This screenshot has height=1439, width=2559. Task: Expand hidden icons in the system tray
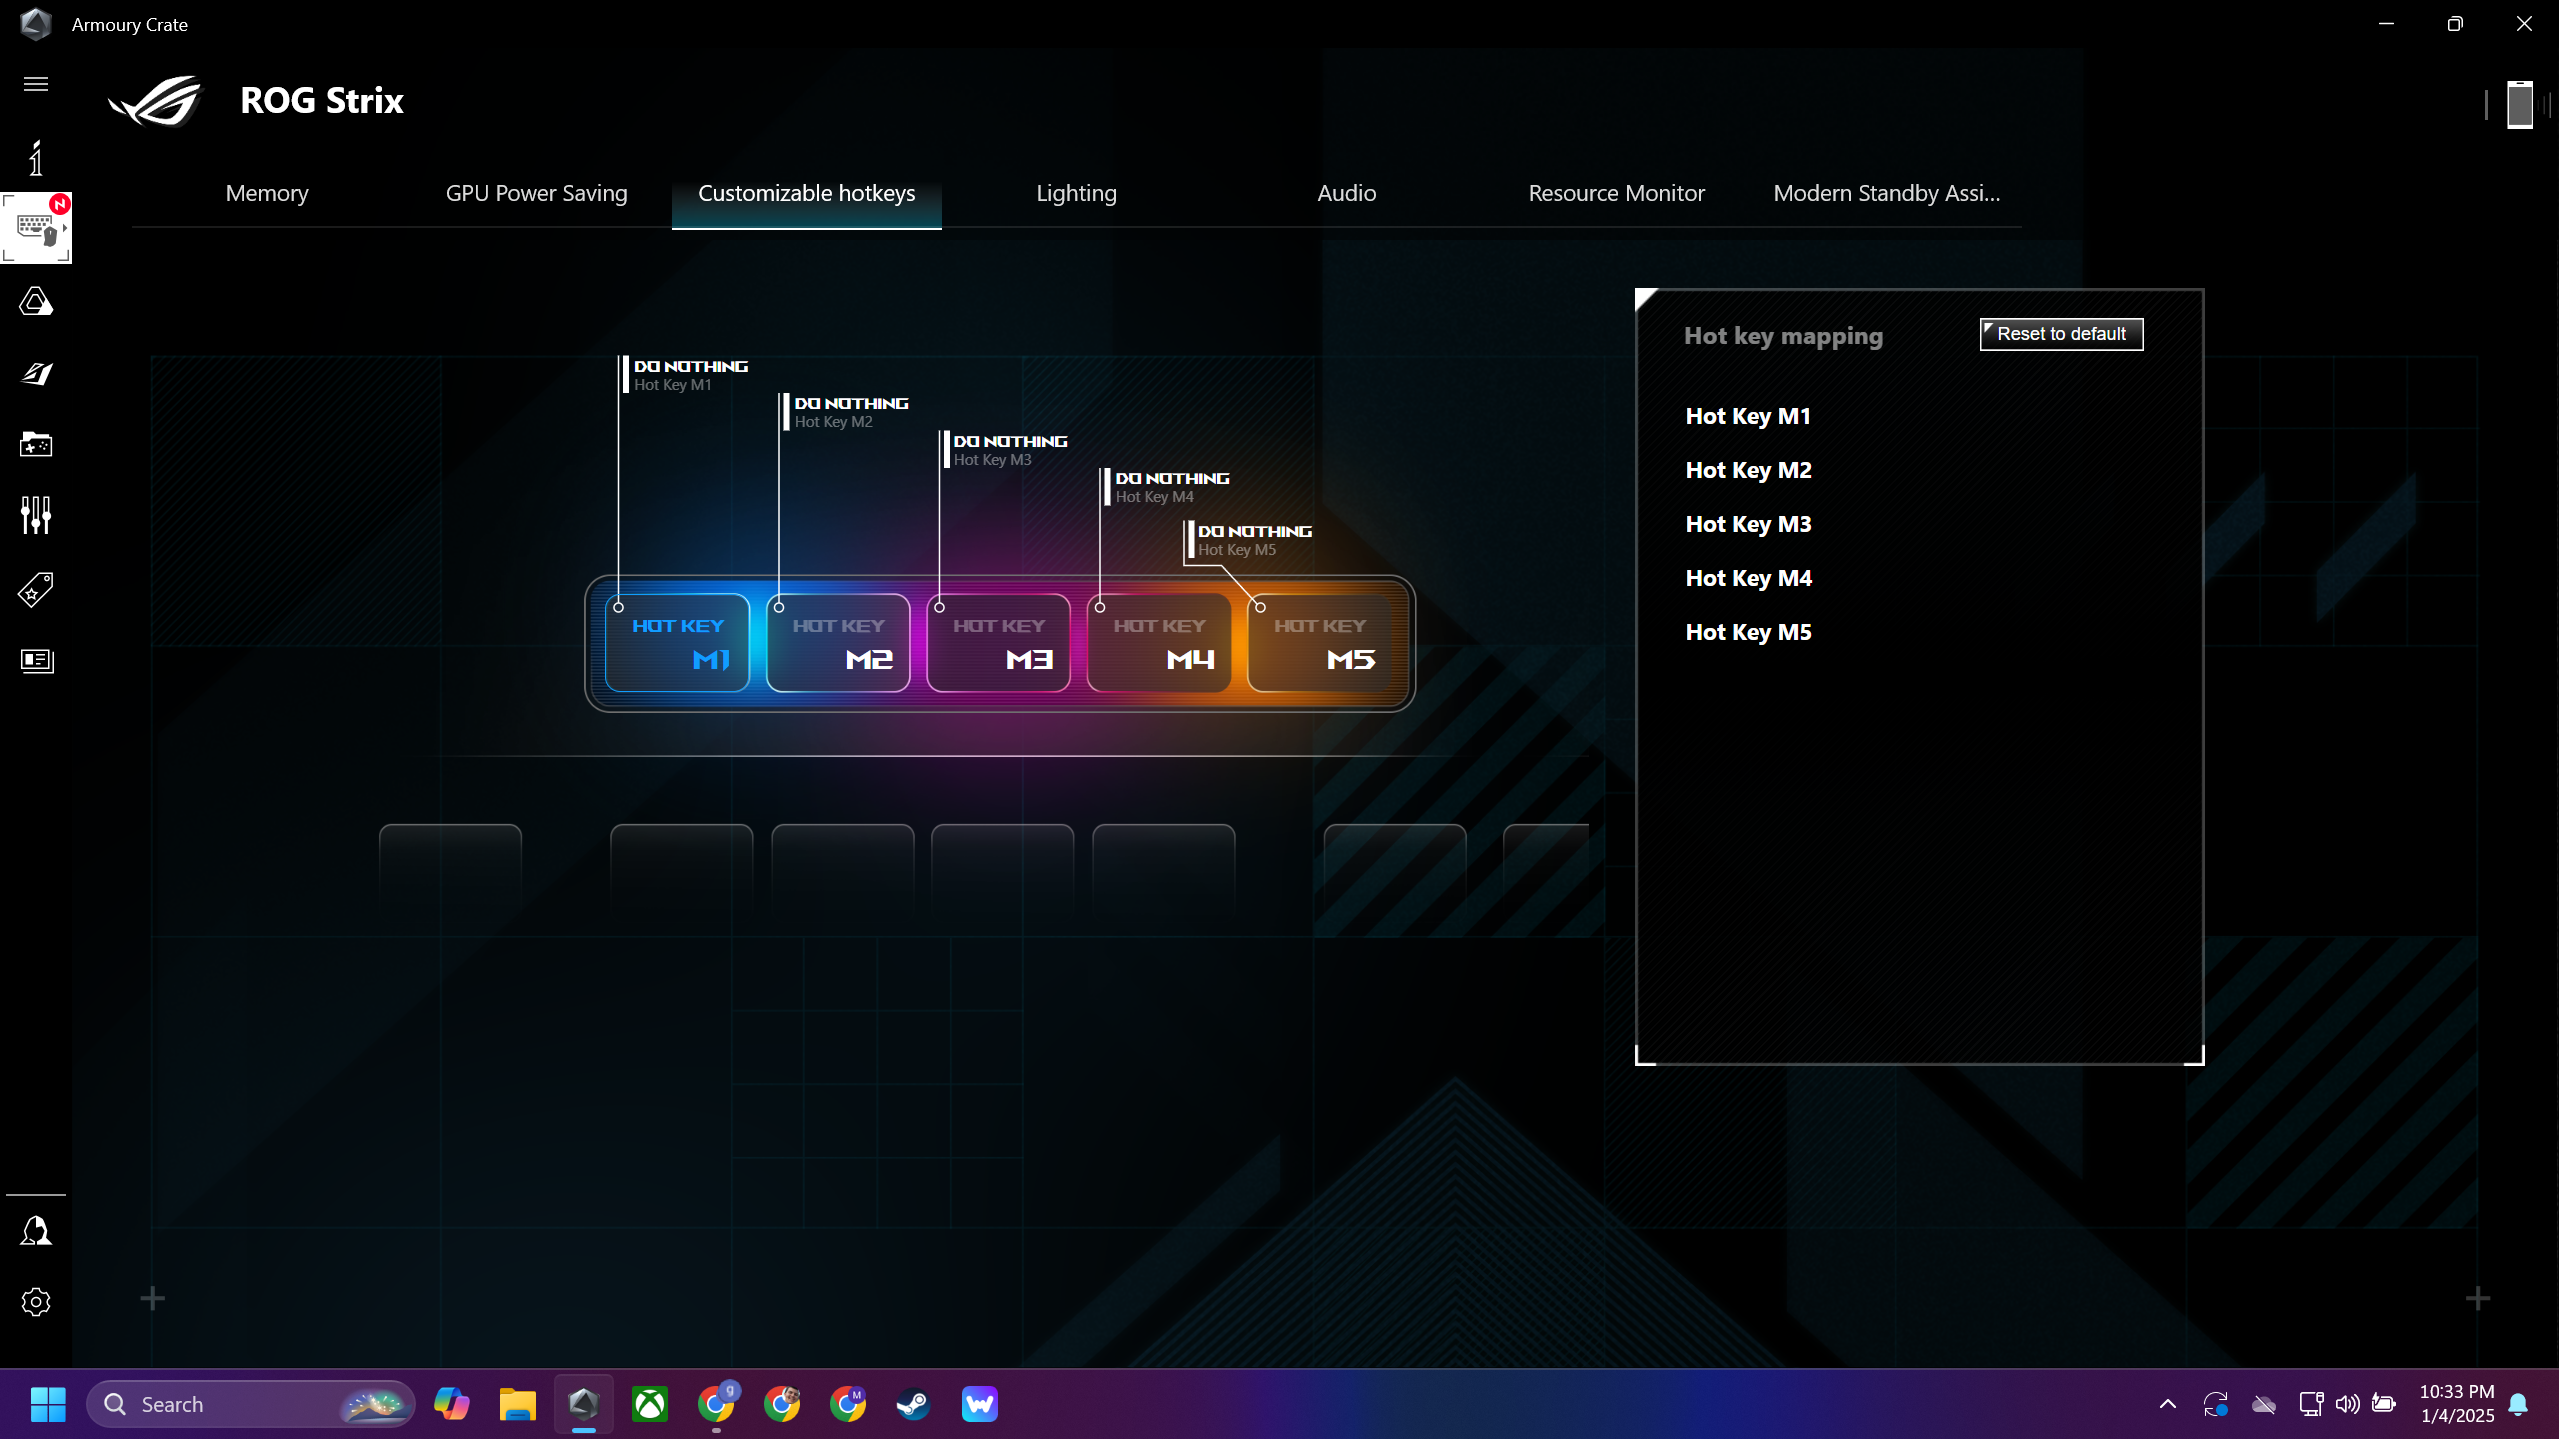(x=2167, y=1403)
